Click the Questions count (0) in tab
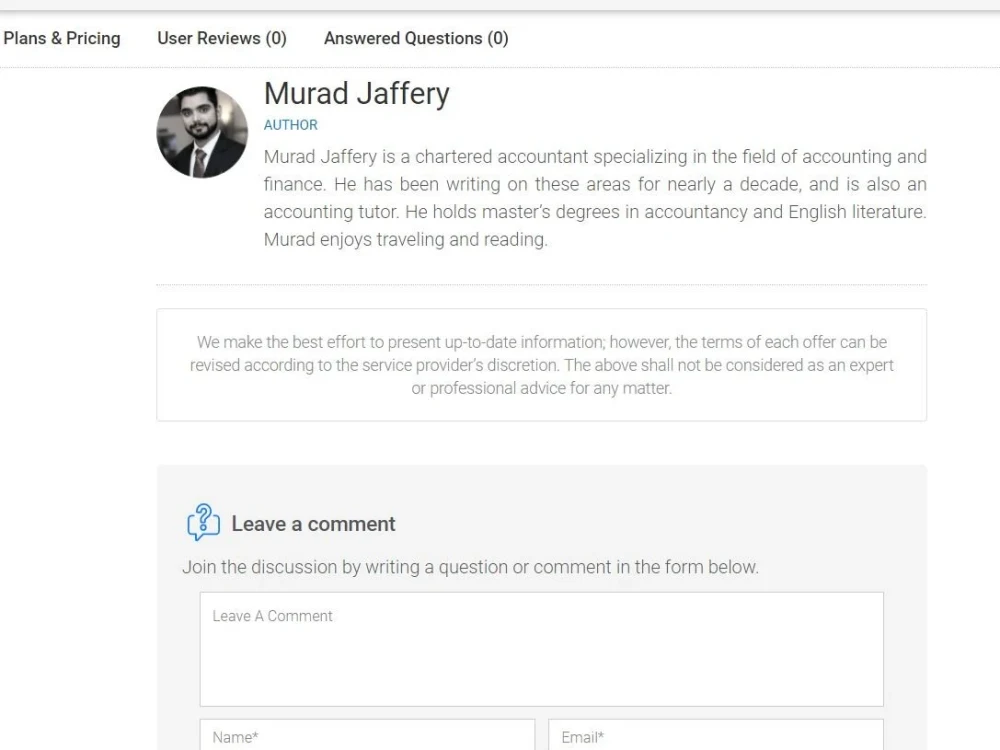Screen dimensions: 1000x750 (x=497, y=38)
